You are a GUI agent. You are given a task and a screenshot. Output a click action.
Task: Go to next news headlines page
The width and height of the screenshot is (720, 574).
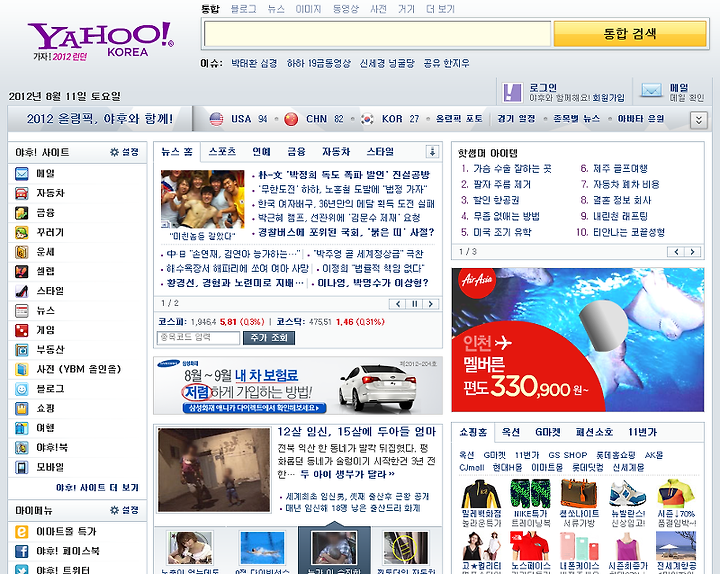pyautogui.click(x=431, y=304)
